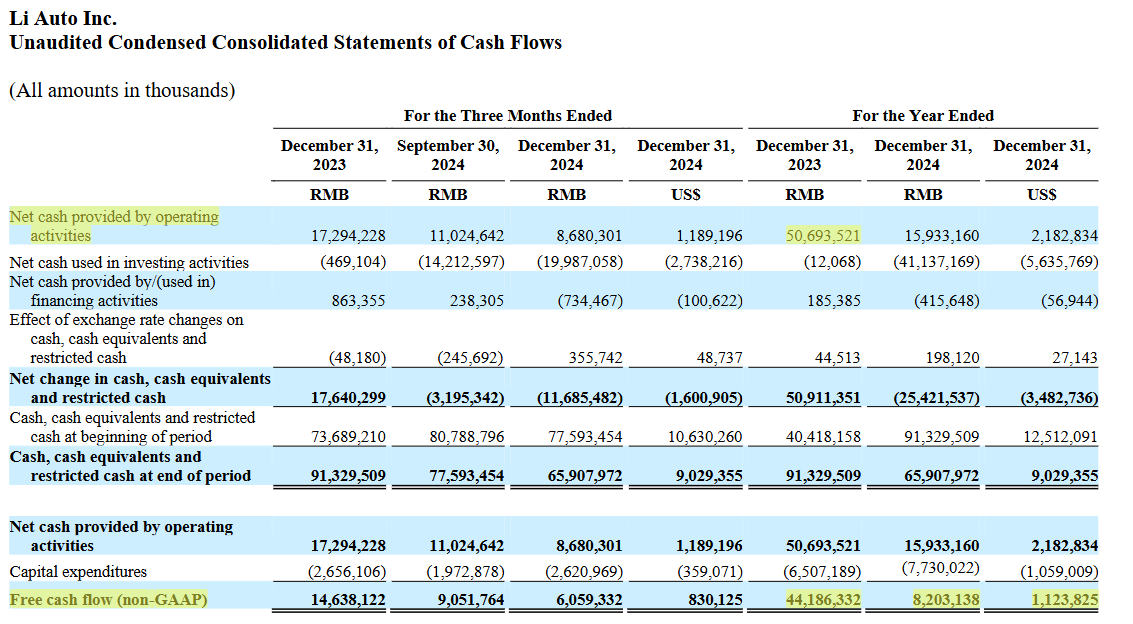The width and height of the screenshot is (1133, 624).
Task: Click the Unaudited Condensed Consolidated Statements of Cash Flows heading
Action: point(285,43)
